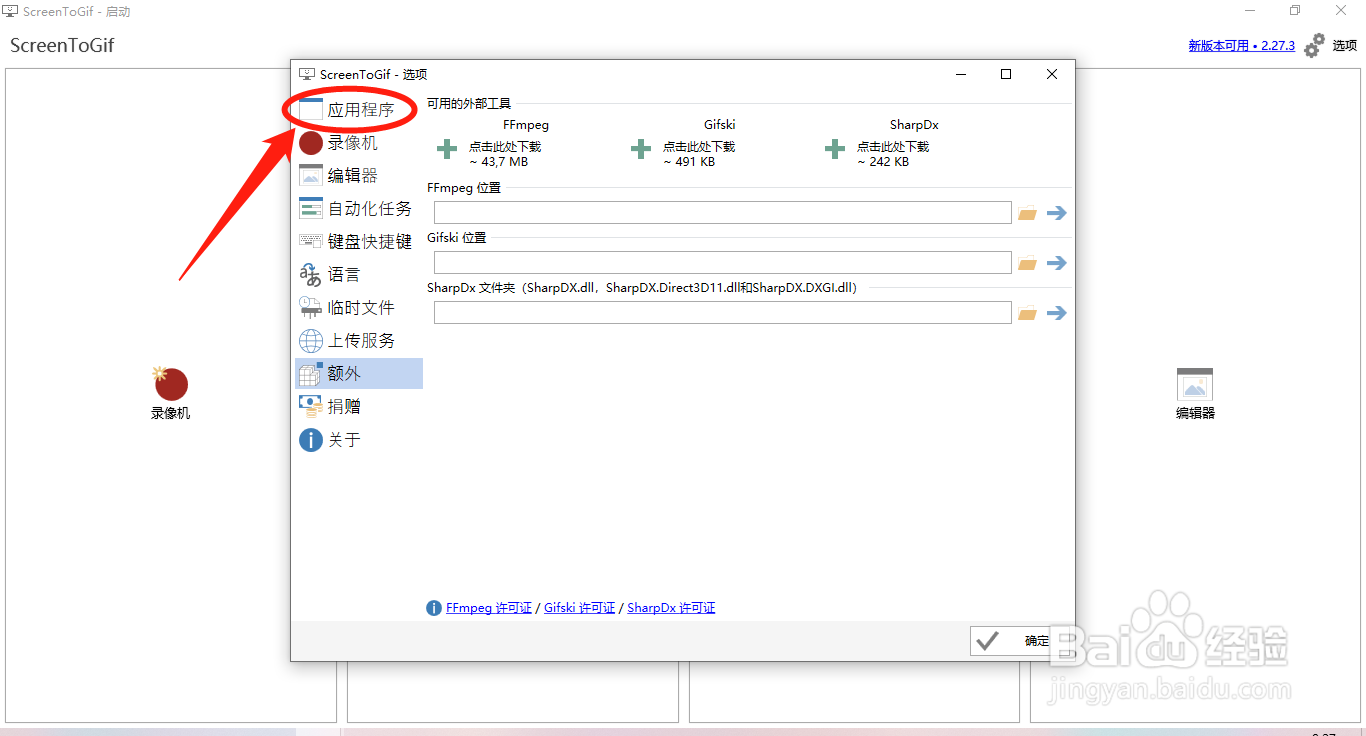Image resolution: width=1366 pixels, height=736 pixels.
Task: Click the green plus to download SharpDx
Action: [x=835, y=150]
